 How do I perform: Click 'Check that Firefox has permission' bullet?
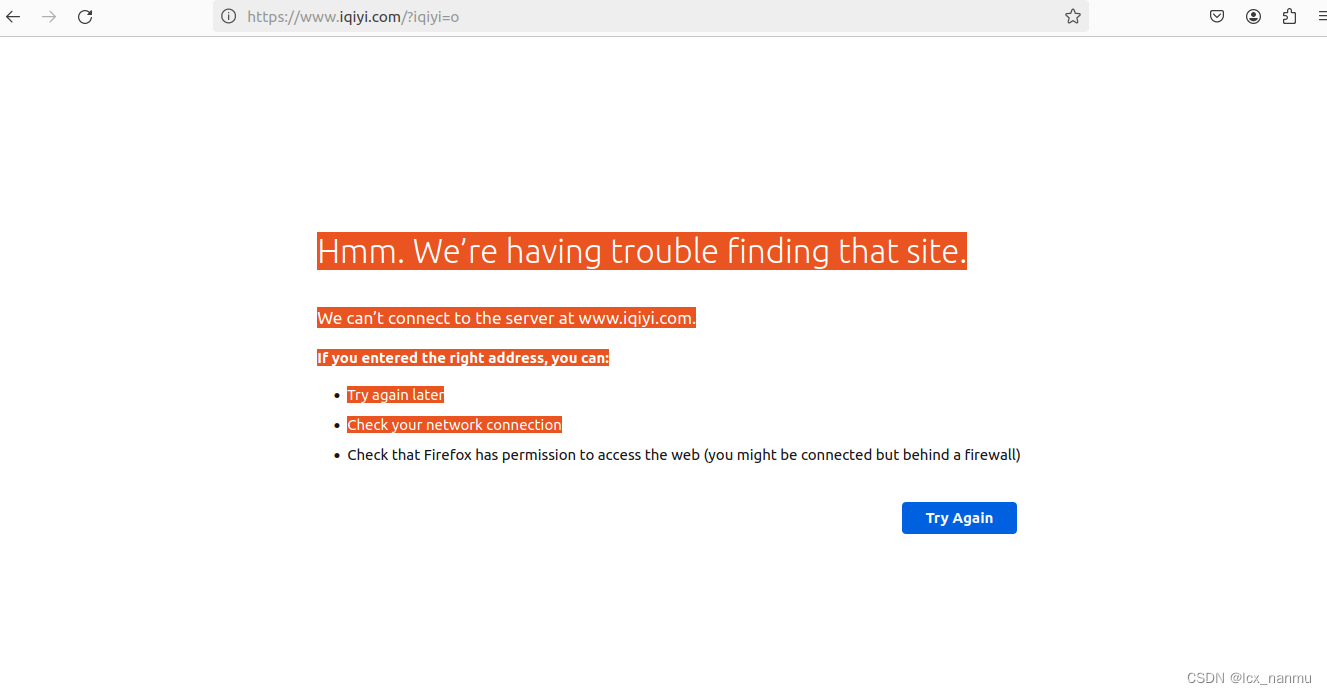pos(683,455)
